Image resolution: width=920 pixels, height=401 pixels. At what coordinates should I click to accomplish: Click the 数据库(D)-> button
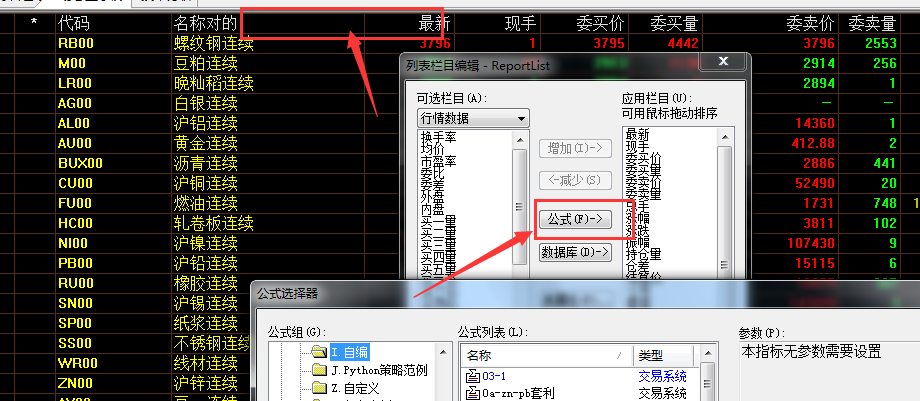[575, 252]
